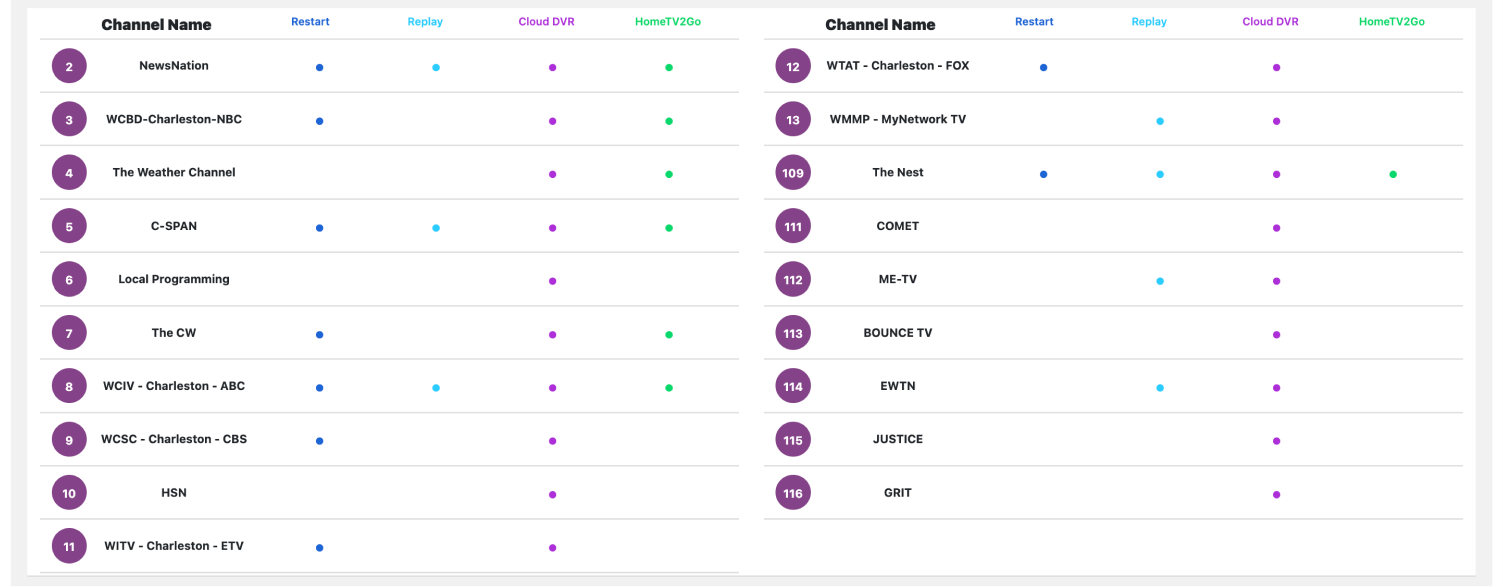Select the COMET channel name
The image size is (1503, 587).
coord(898,226)
